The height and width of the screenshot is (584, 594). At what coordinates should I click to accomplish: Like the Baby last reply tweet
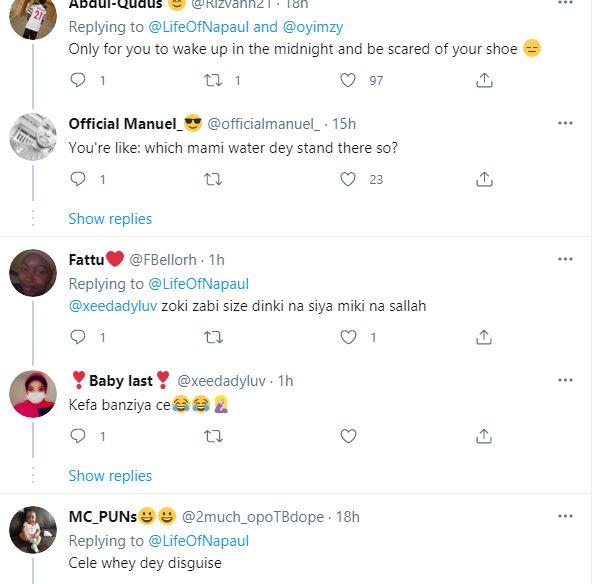(348, 436)
